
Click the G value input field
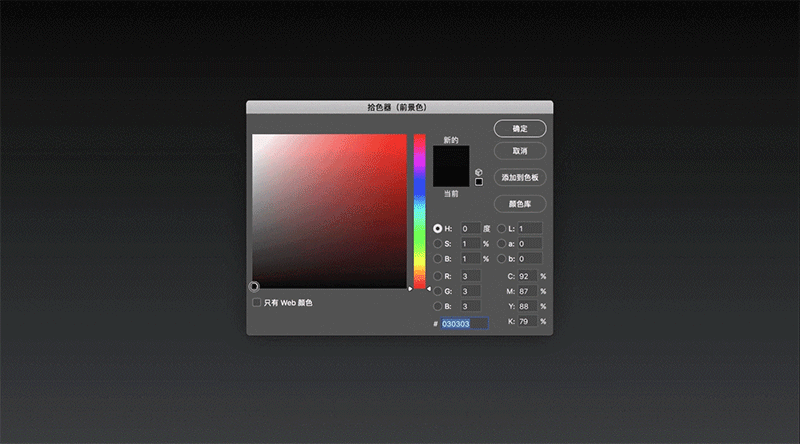470,291
